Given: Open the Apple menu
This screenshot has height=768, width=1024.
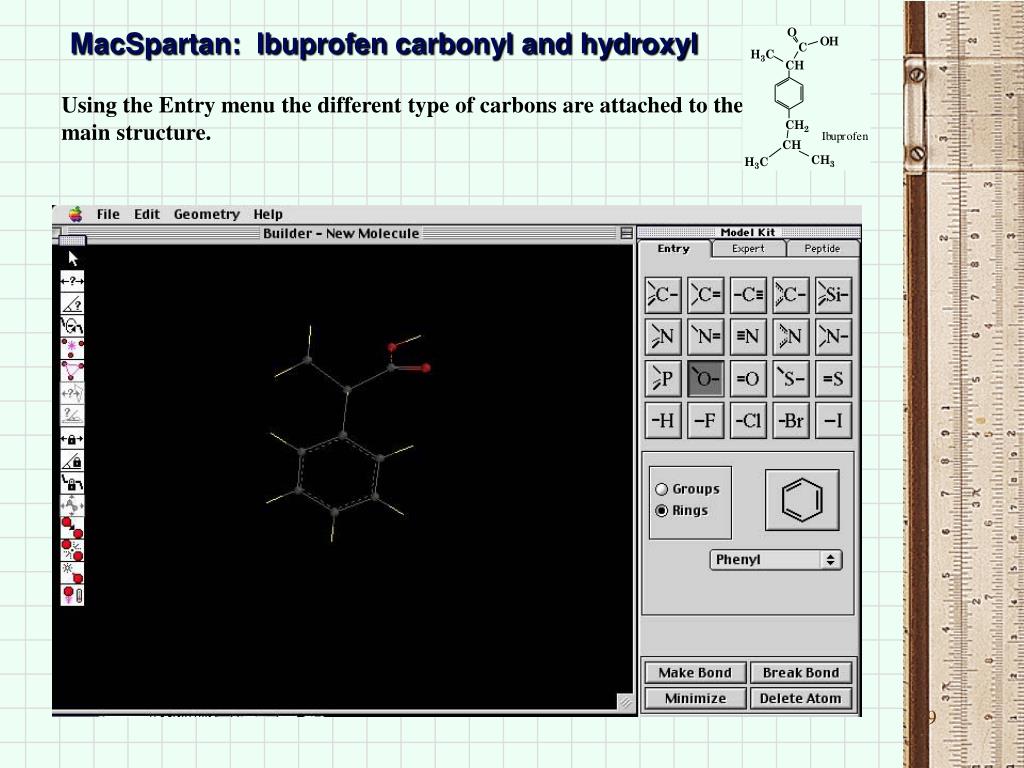Looking at the screenshot, I should coord(76,214).
